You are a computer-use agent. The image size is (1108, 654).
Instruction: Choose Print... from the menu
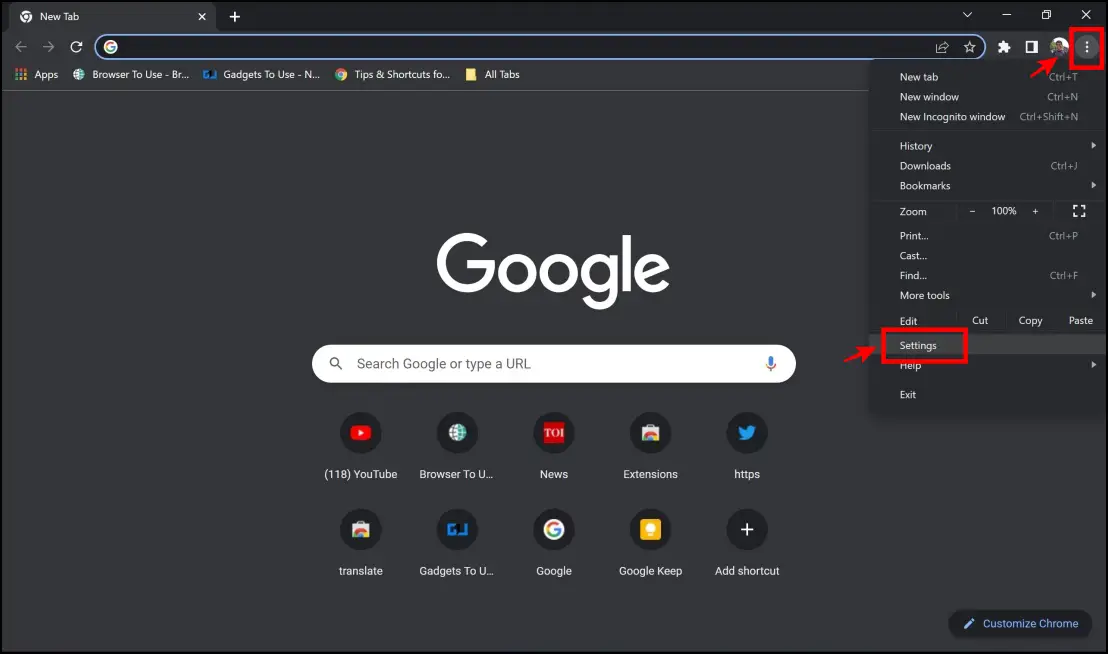click(988, 236)
